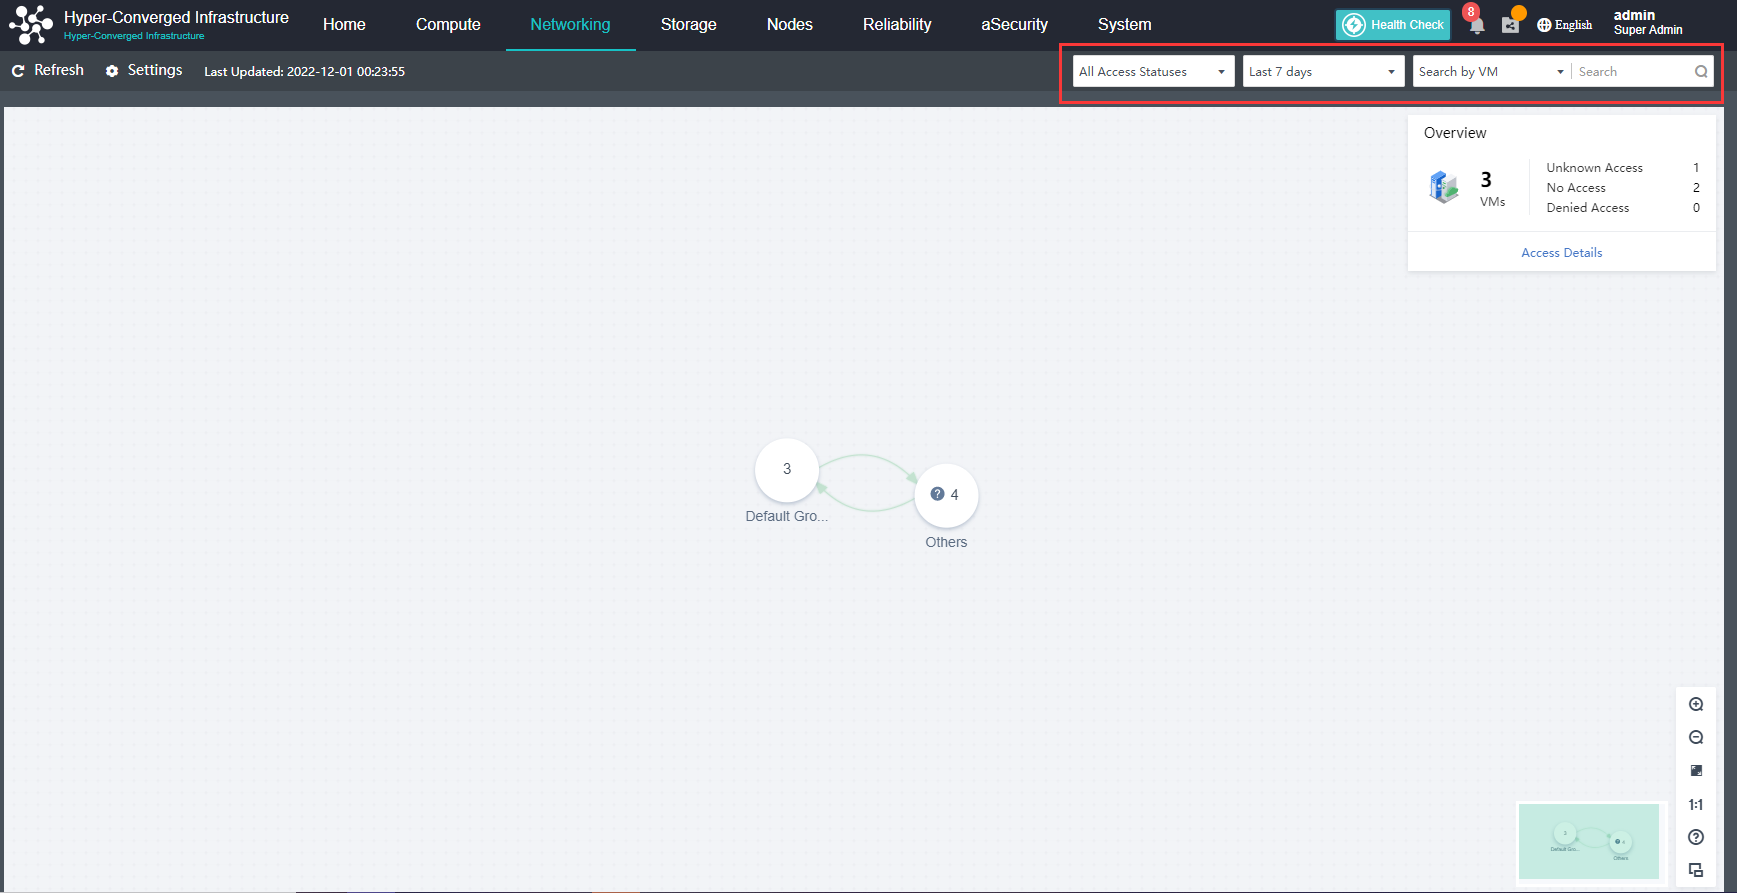
Task: Open the aSecurity menu
Action: pyautogui.click(x=1014, y=25)
